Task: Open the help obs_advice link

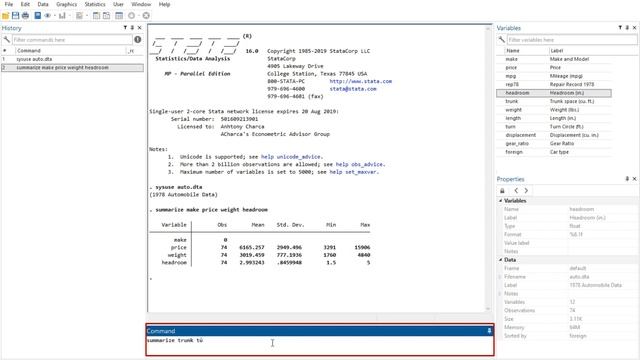Action: (x=360, y=164)
